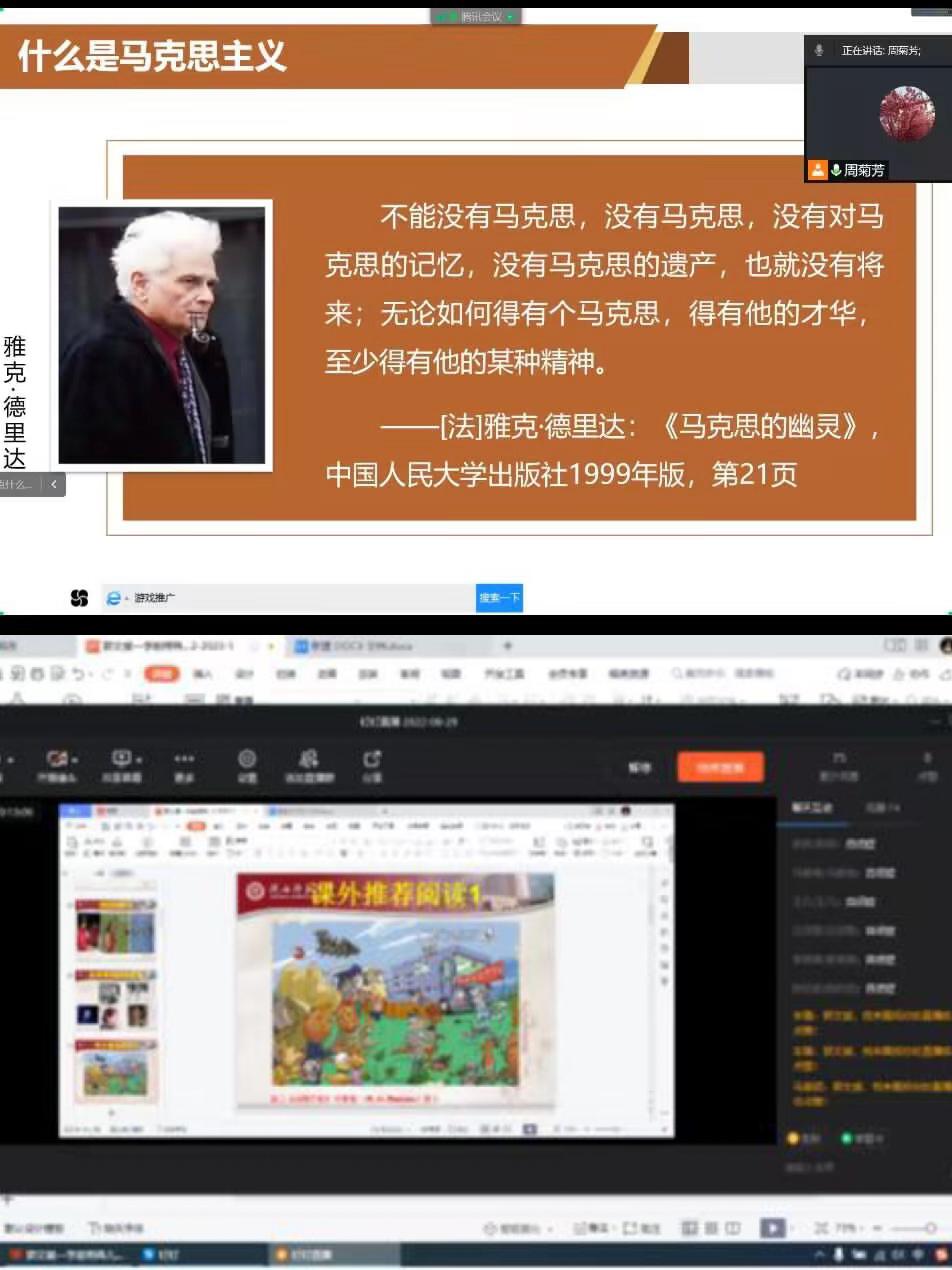The width and height of the screenshot is (952, 1270).
Task: Click the screen share monitor icon
Action: (121, 759)
